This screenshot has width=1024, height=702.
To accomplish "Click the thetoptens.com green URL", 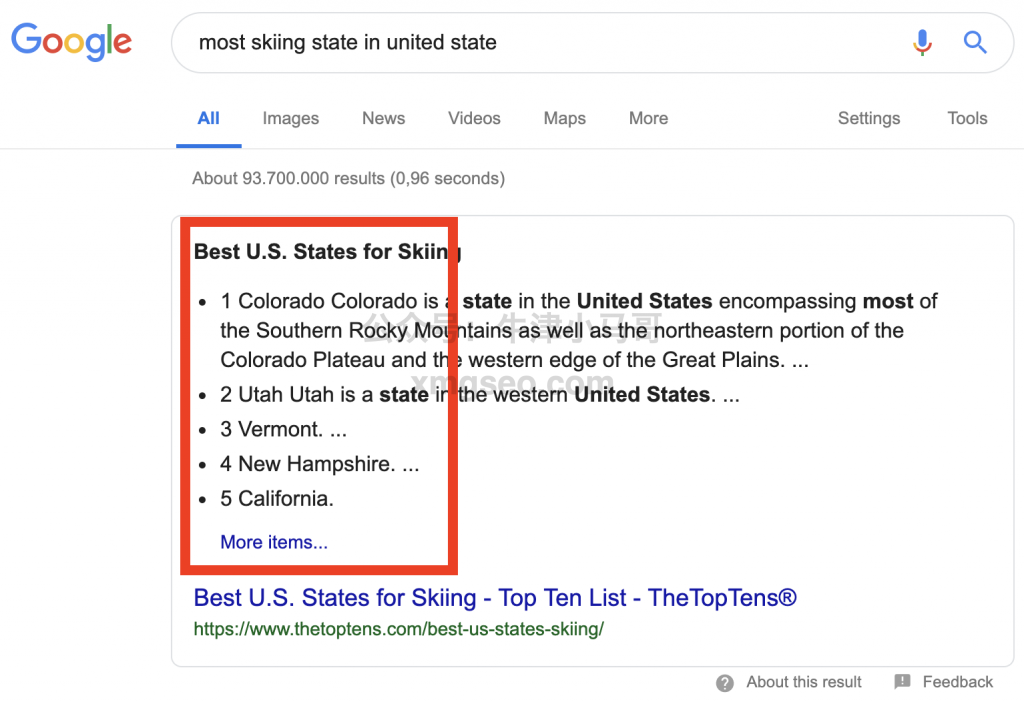I will tap(398, 629).
